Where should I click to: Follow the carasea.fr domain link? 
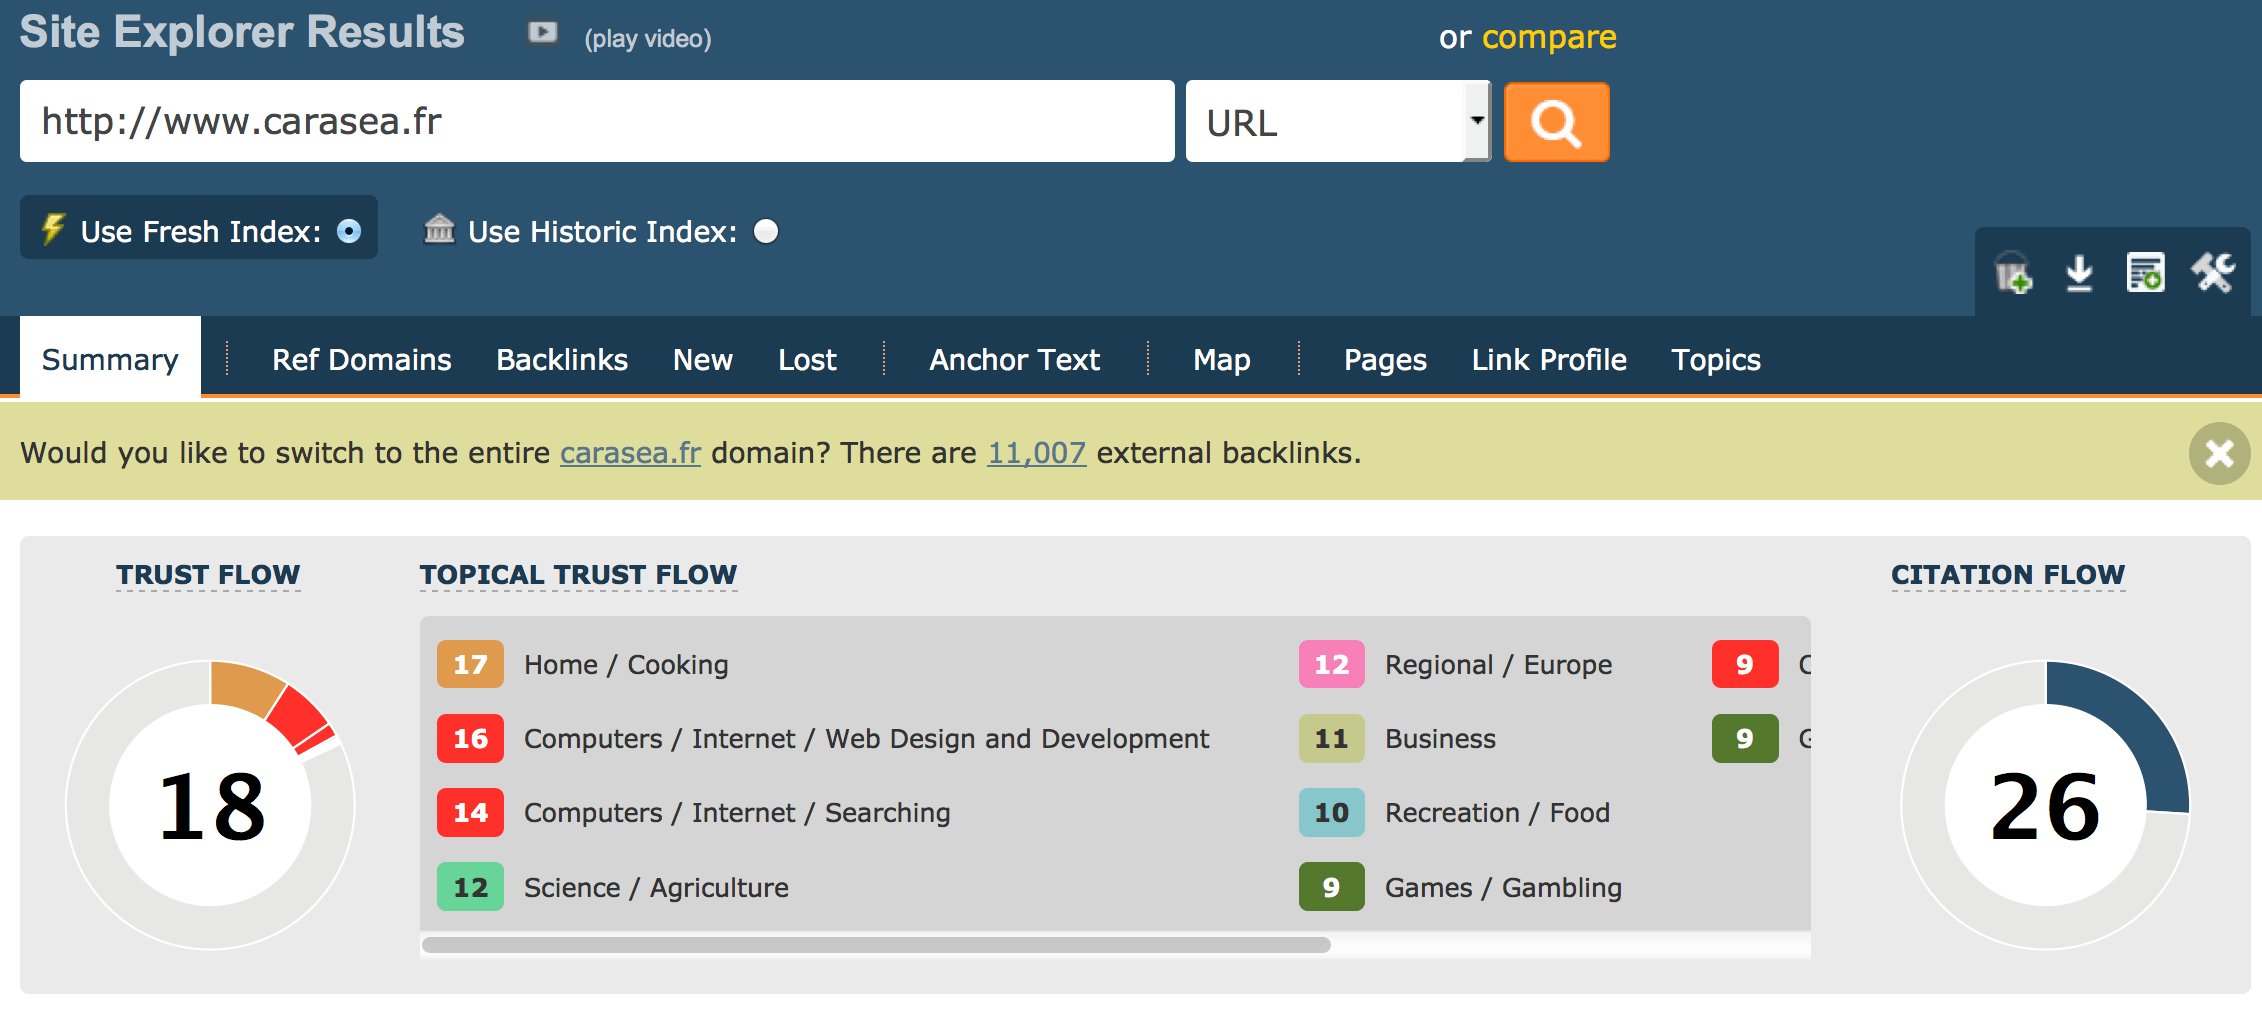(630, 453)
